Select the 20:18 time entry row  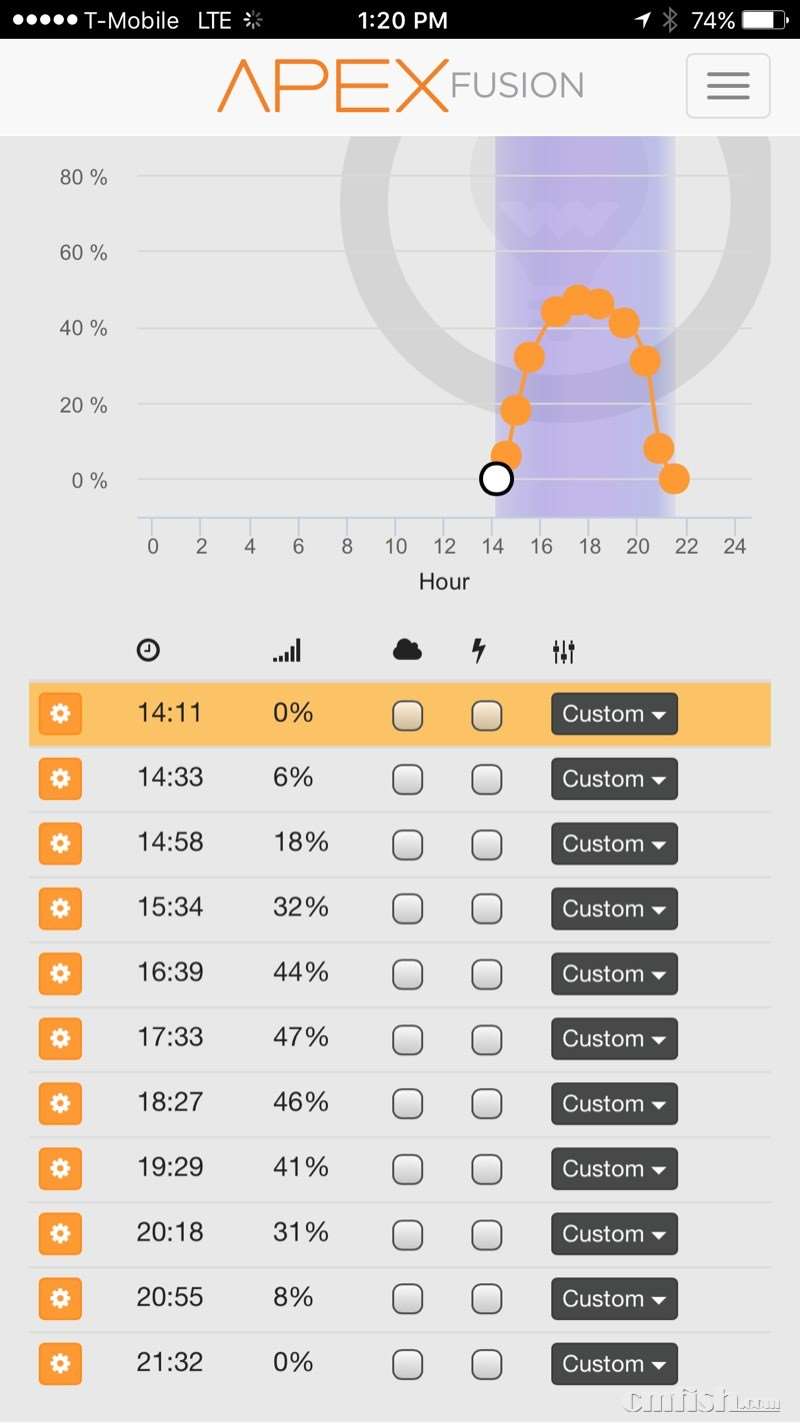[170, 1233]
